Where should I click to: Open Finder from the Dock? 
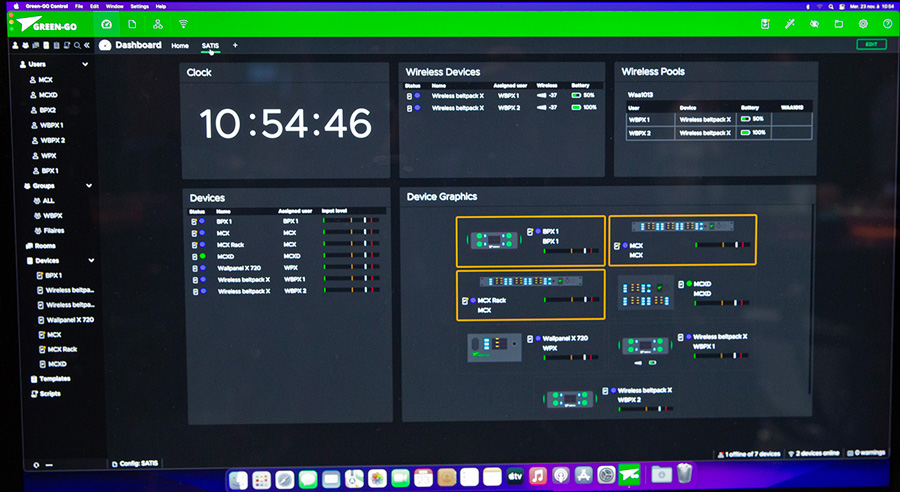[x=238, y=479]
